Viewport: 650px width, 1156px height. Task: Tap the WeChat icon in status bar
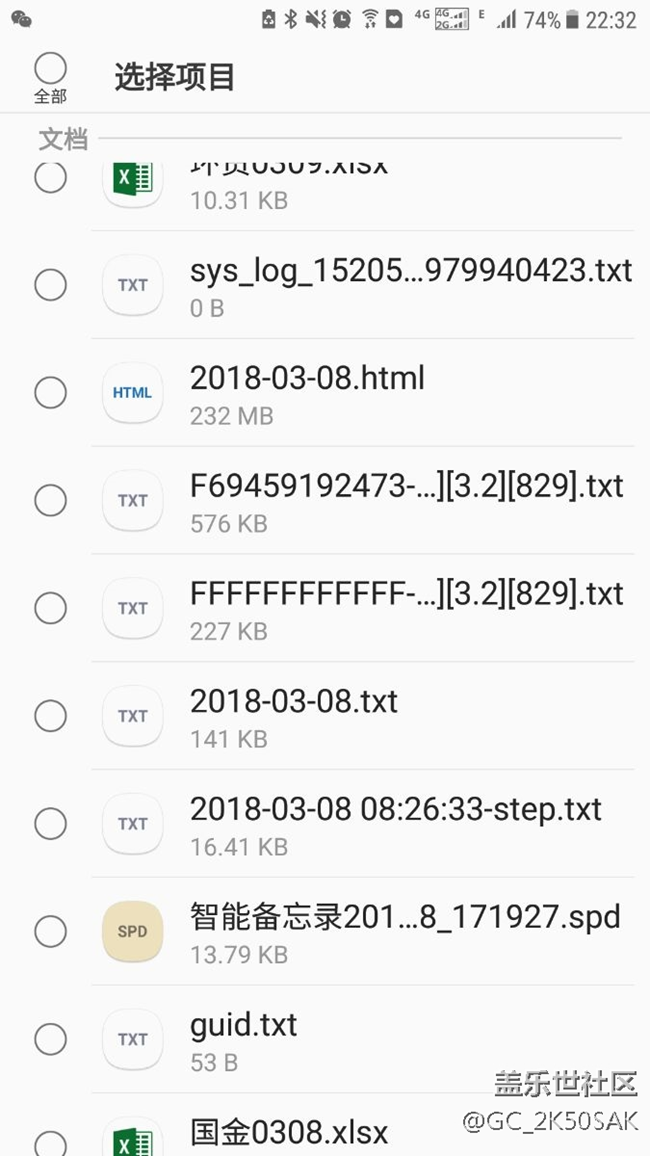[x=20, y=19]
